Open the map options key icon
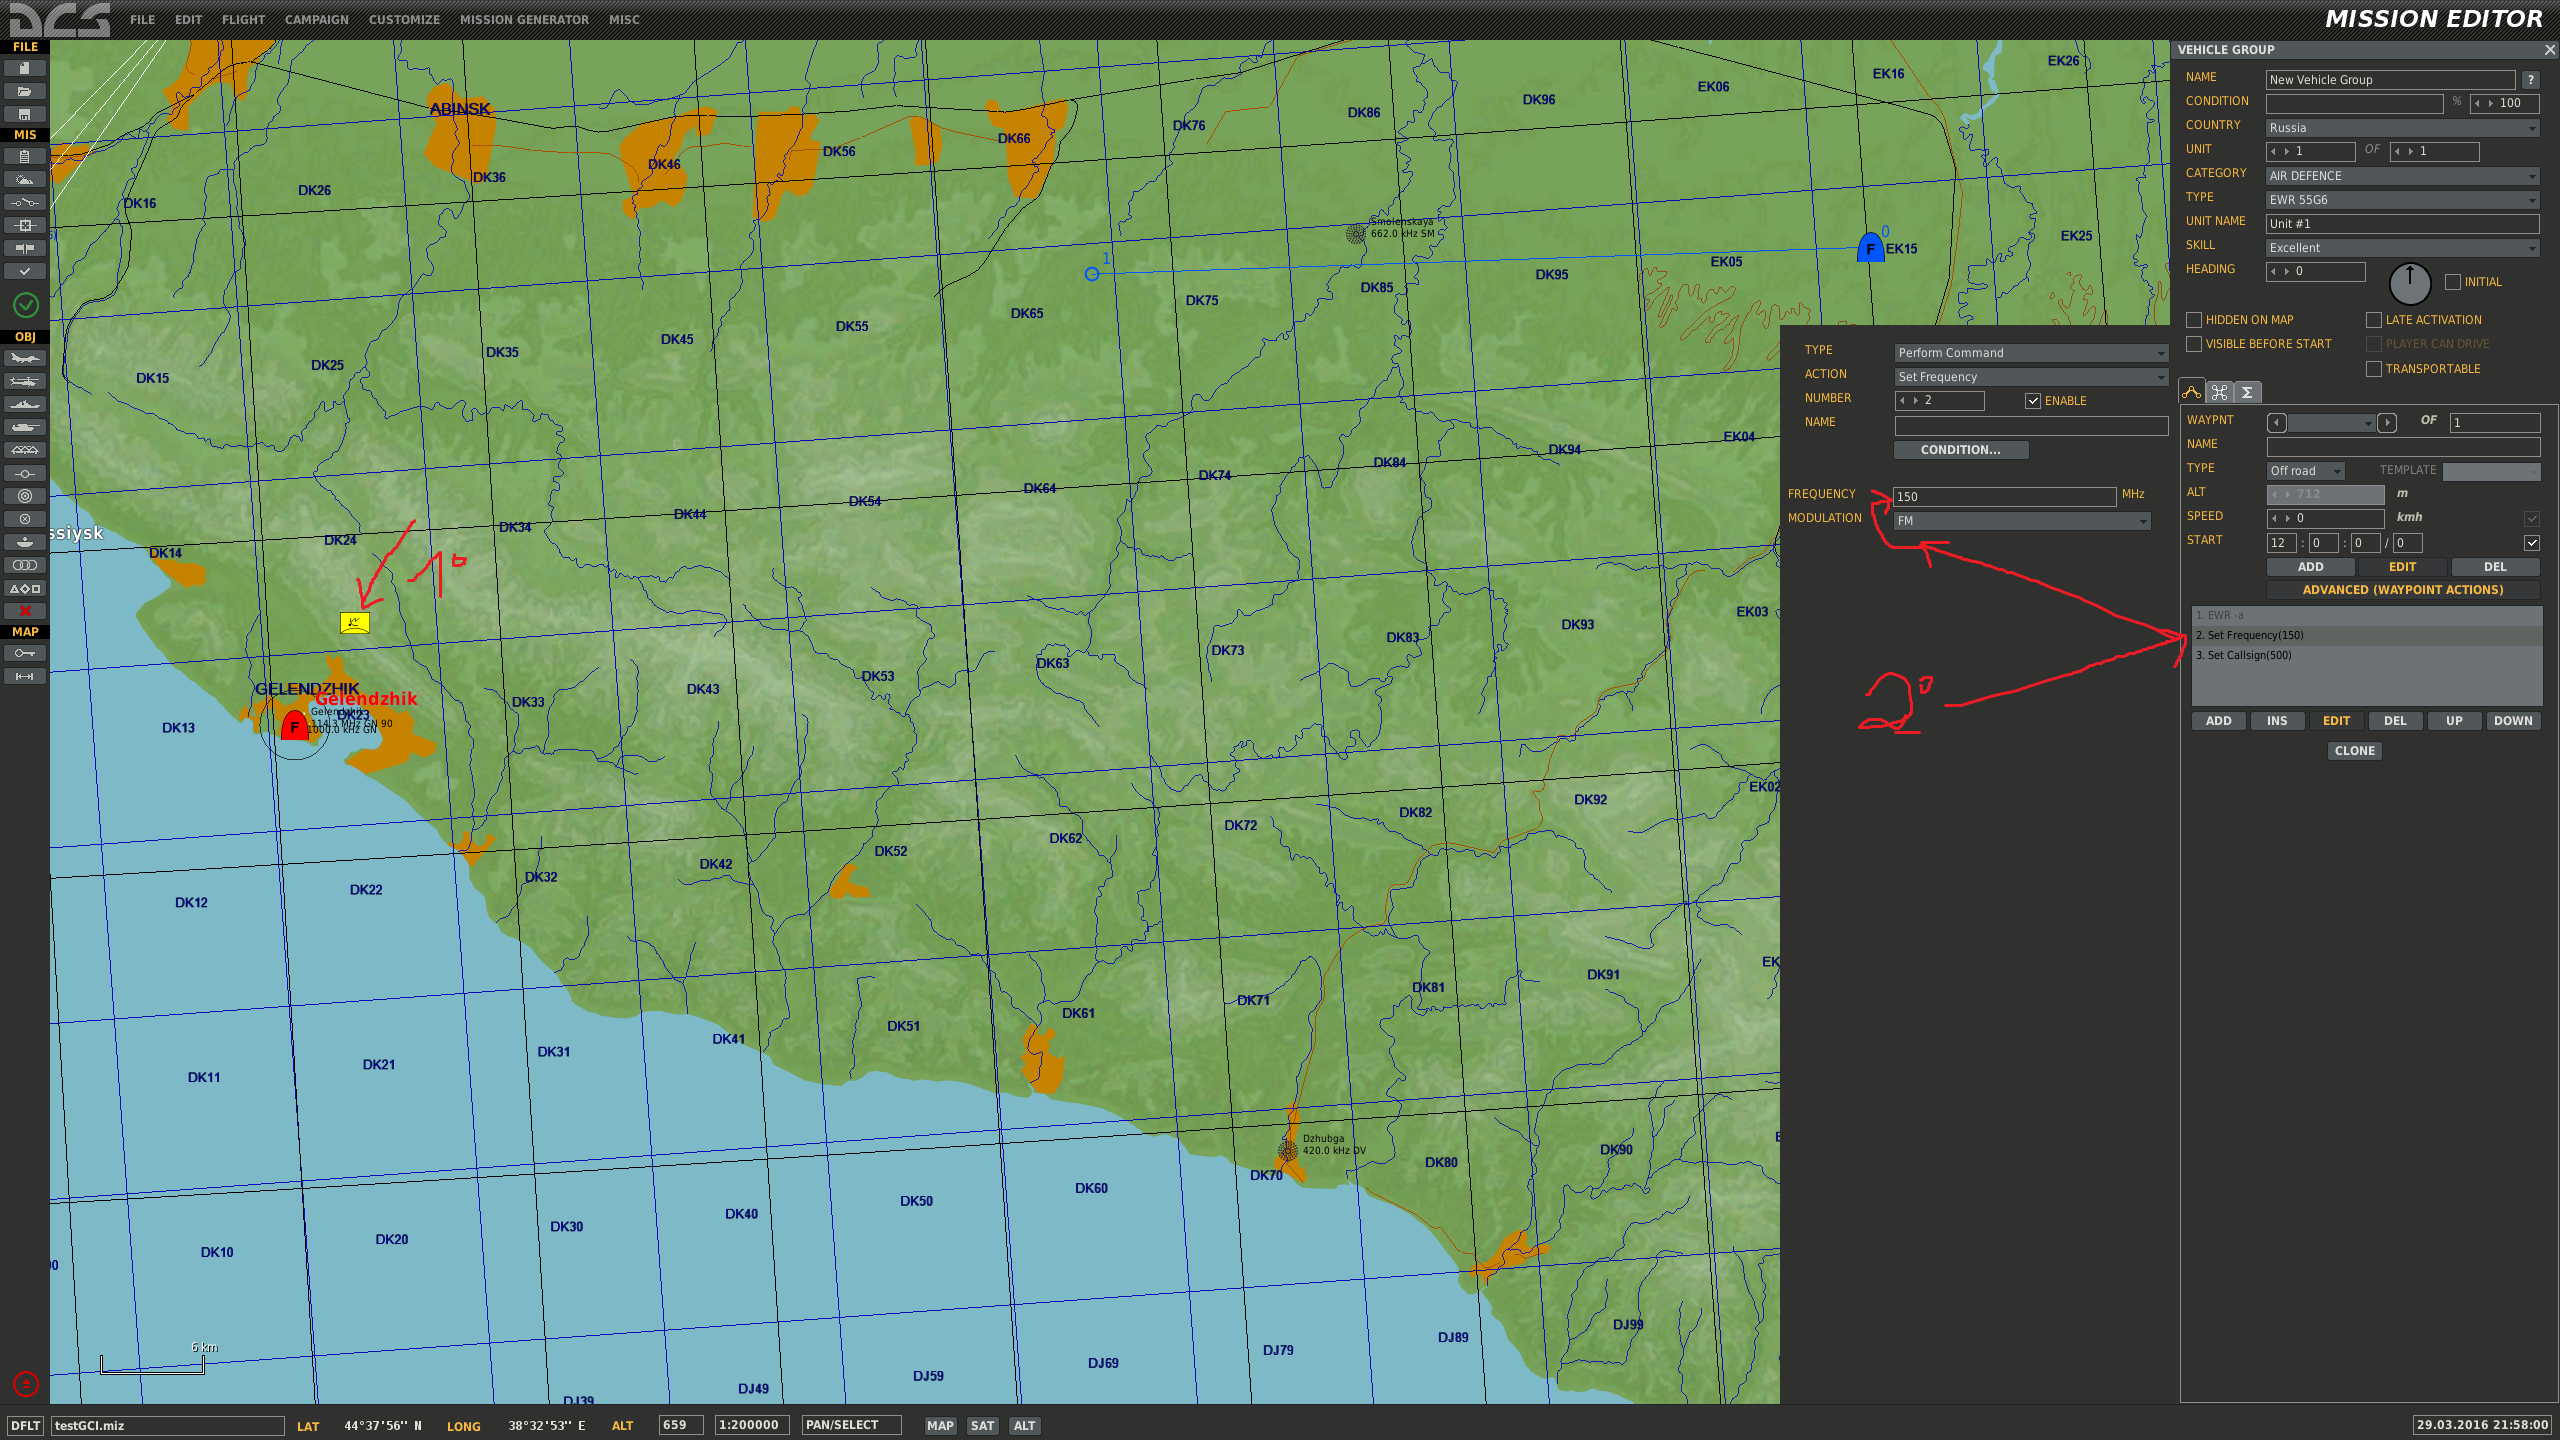Image resolution: width=2560 pixels, height=1440 pixels. click(25, 653)
